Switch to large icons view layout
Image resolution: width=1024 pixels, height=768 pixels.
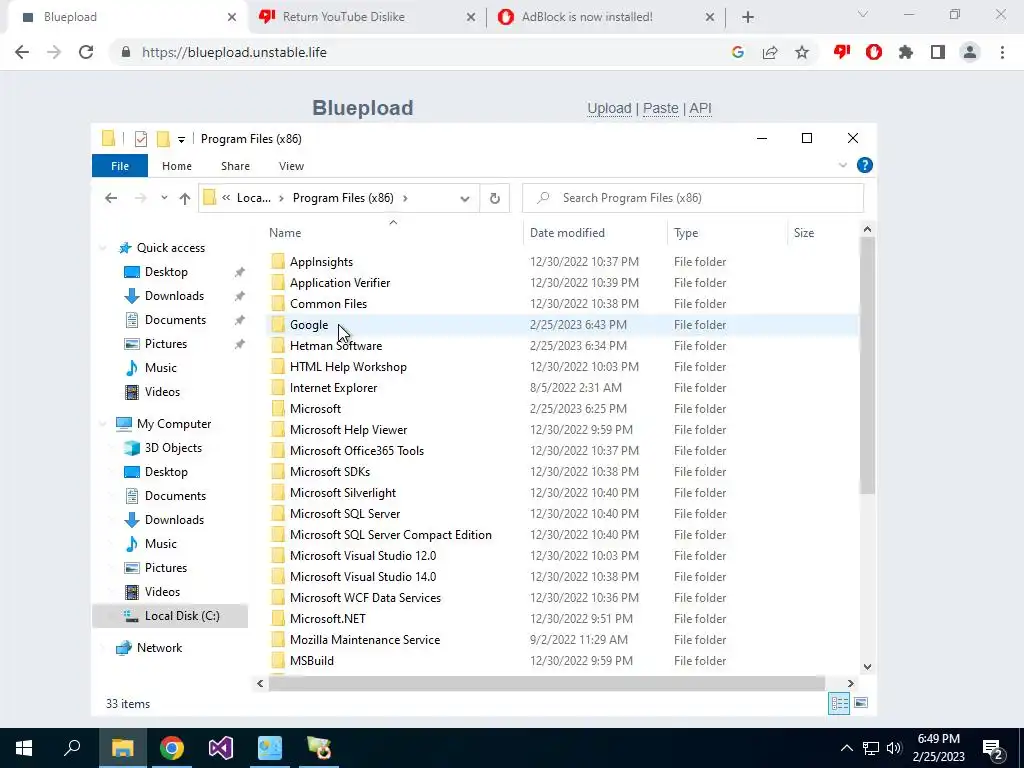coord(861,703)
